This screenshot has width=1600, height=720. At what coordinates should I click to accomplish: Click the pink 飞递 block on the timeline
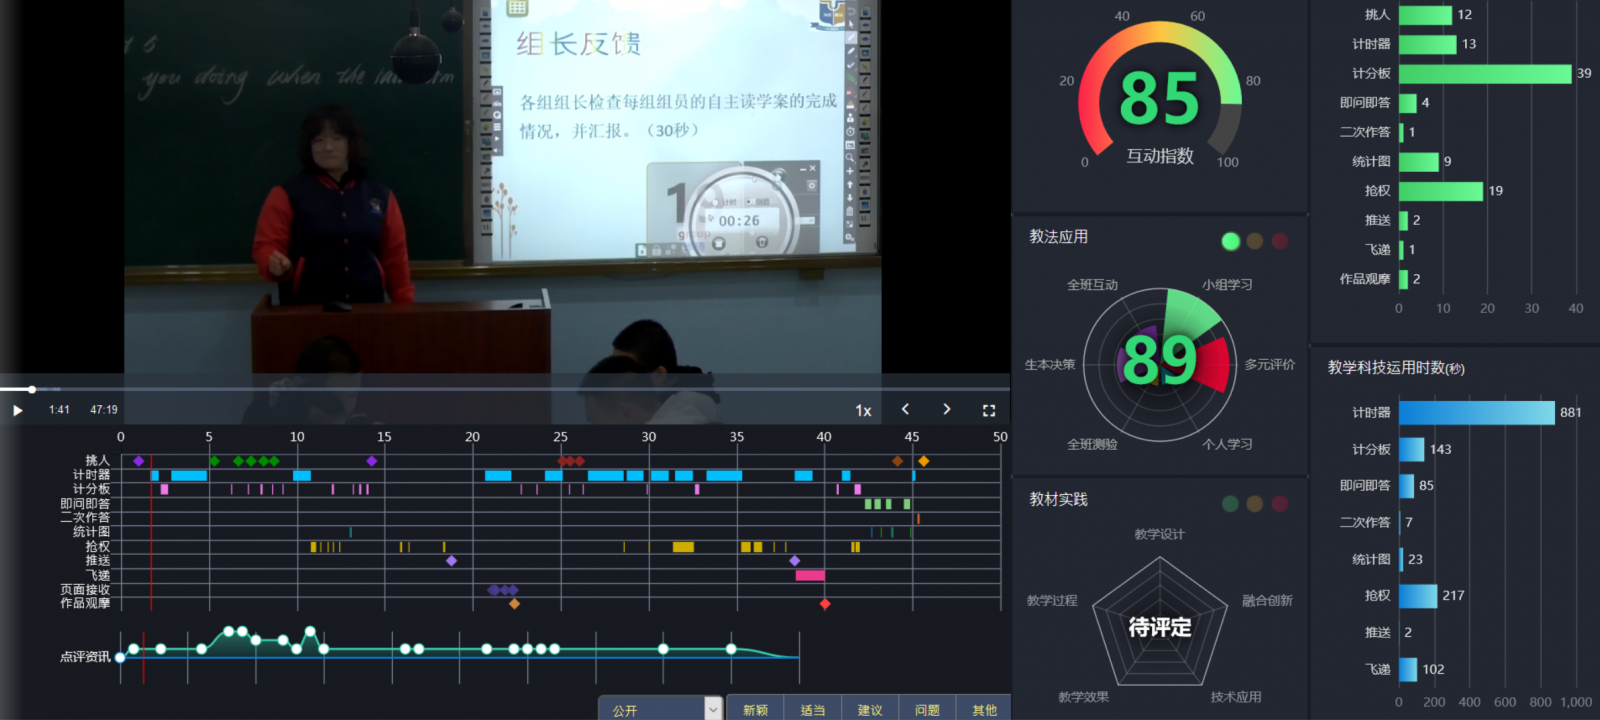(810, 575)
